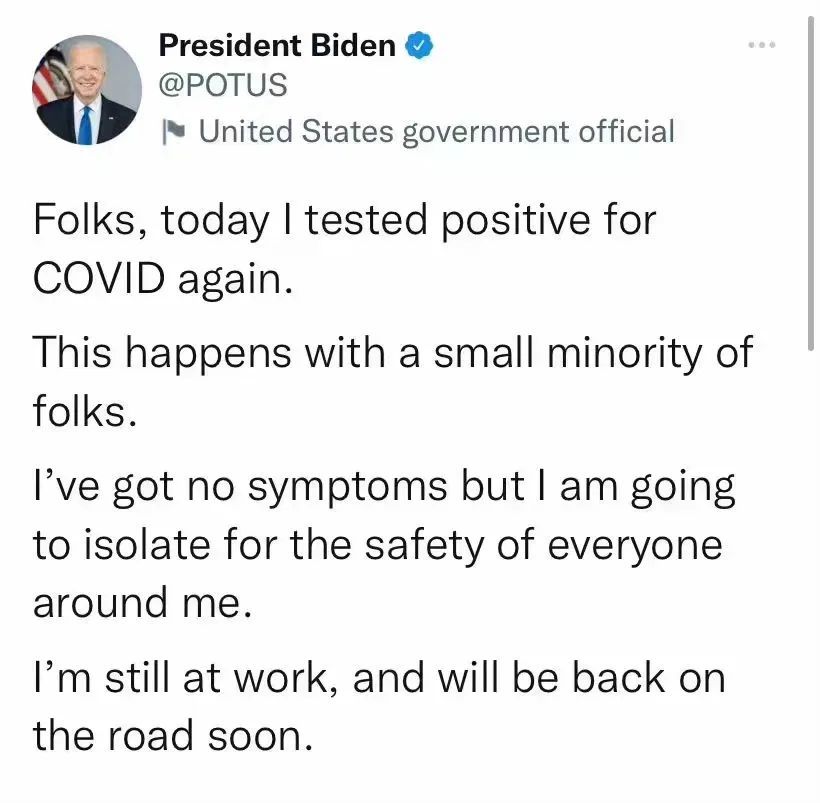Open the President Biden display name link
Viewport: 820px width, 803px height.
pyautogui.click(x=277, y=45)
